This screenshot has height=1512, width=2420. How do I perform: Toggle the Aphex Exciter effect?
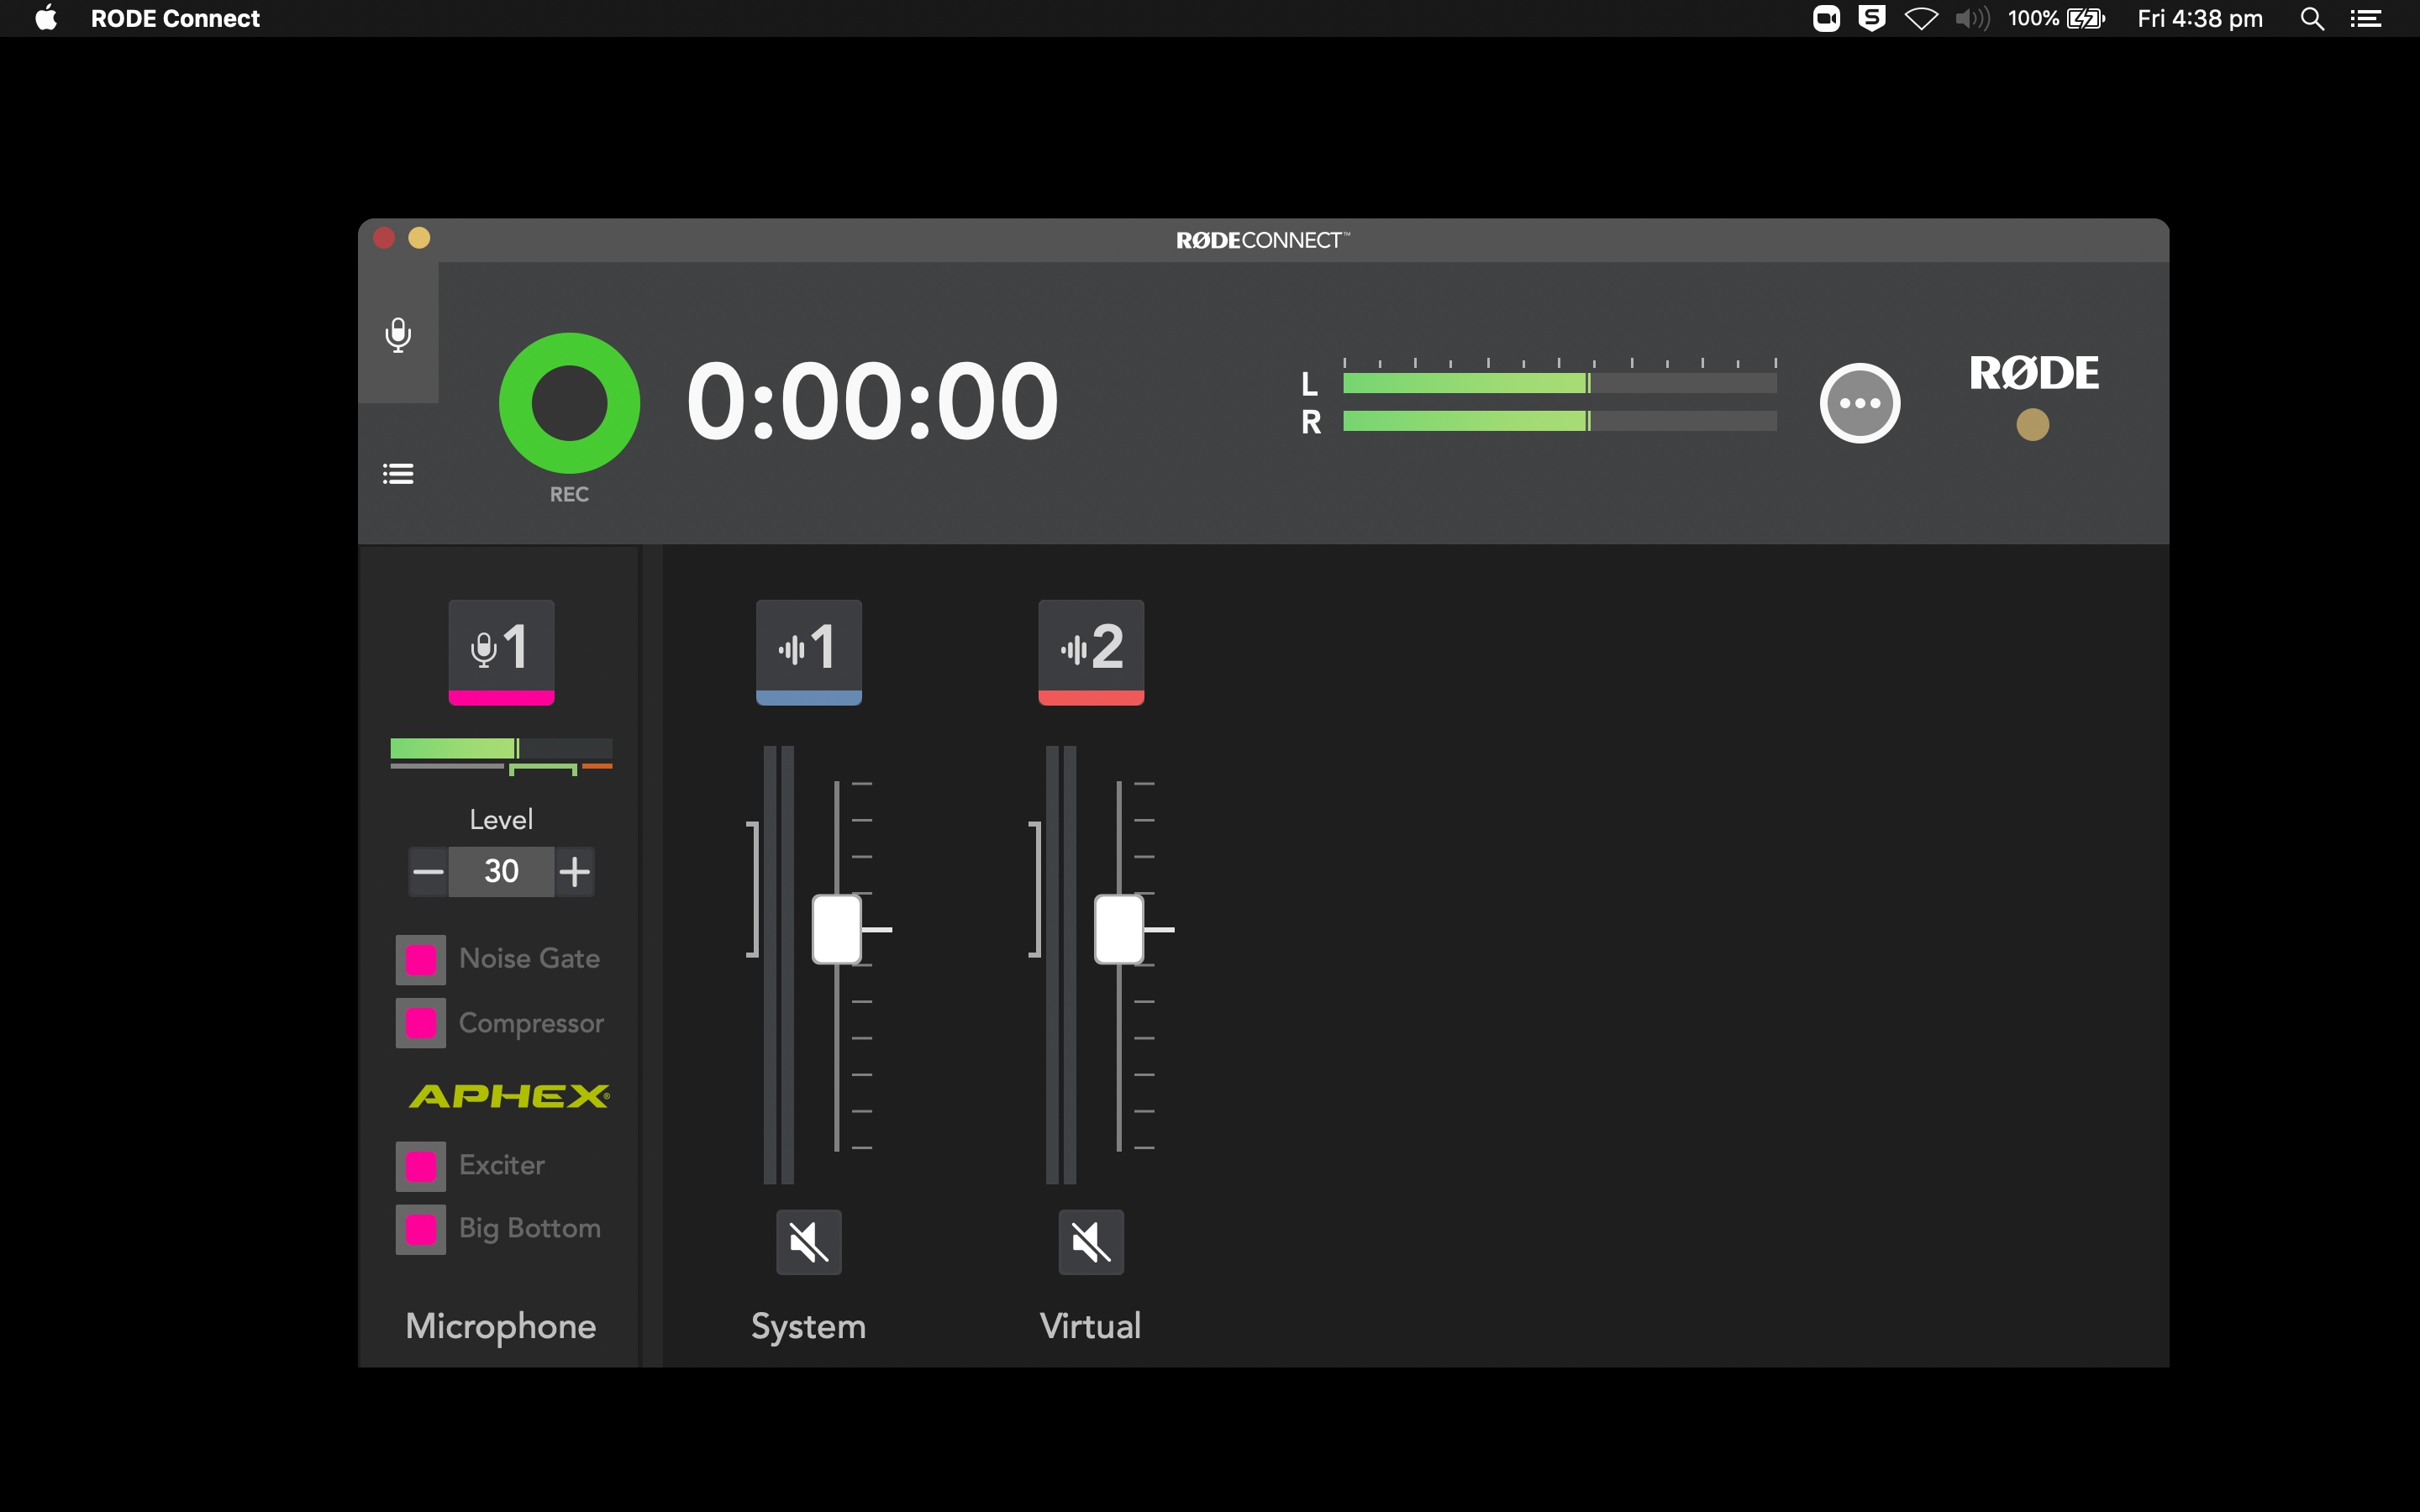tap(421, 1165)
